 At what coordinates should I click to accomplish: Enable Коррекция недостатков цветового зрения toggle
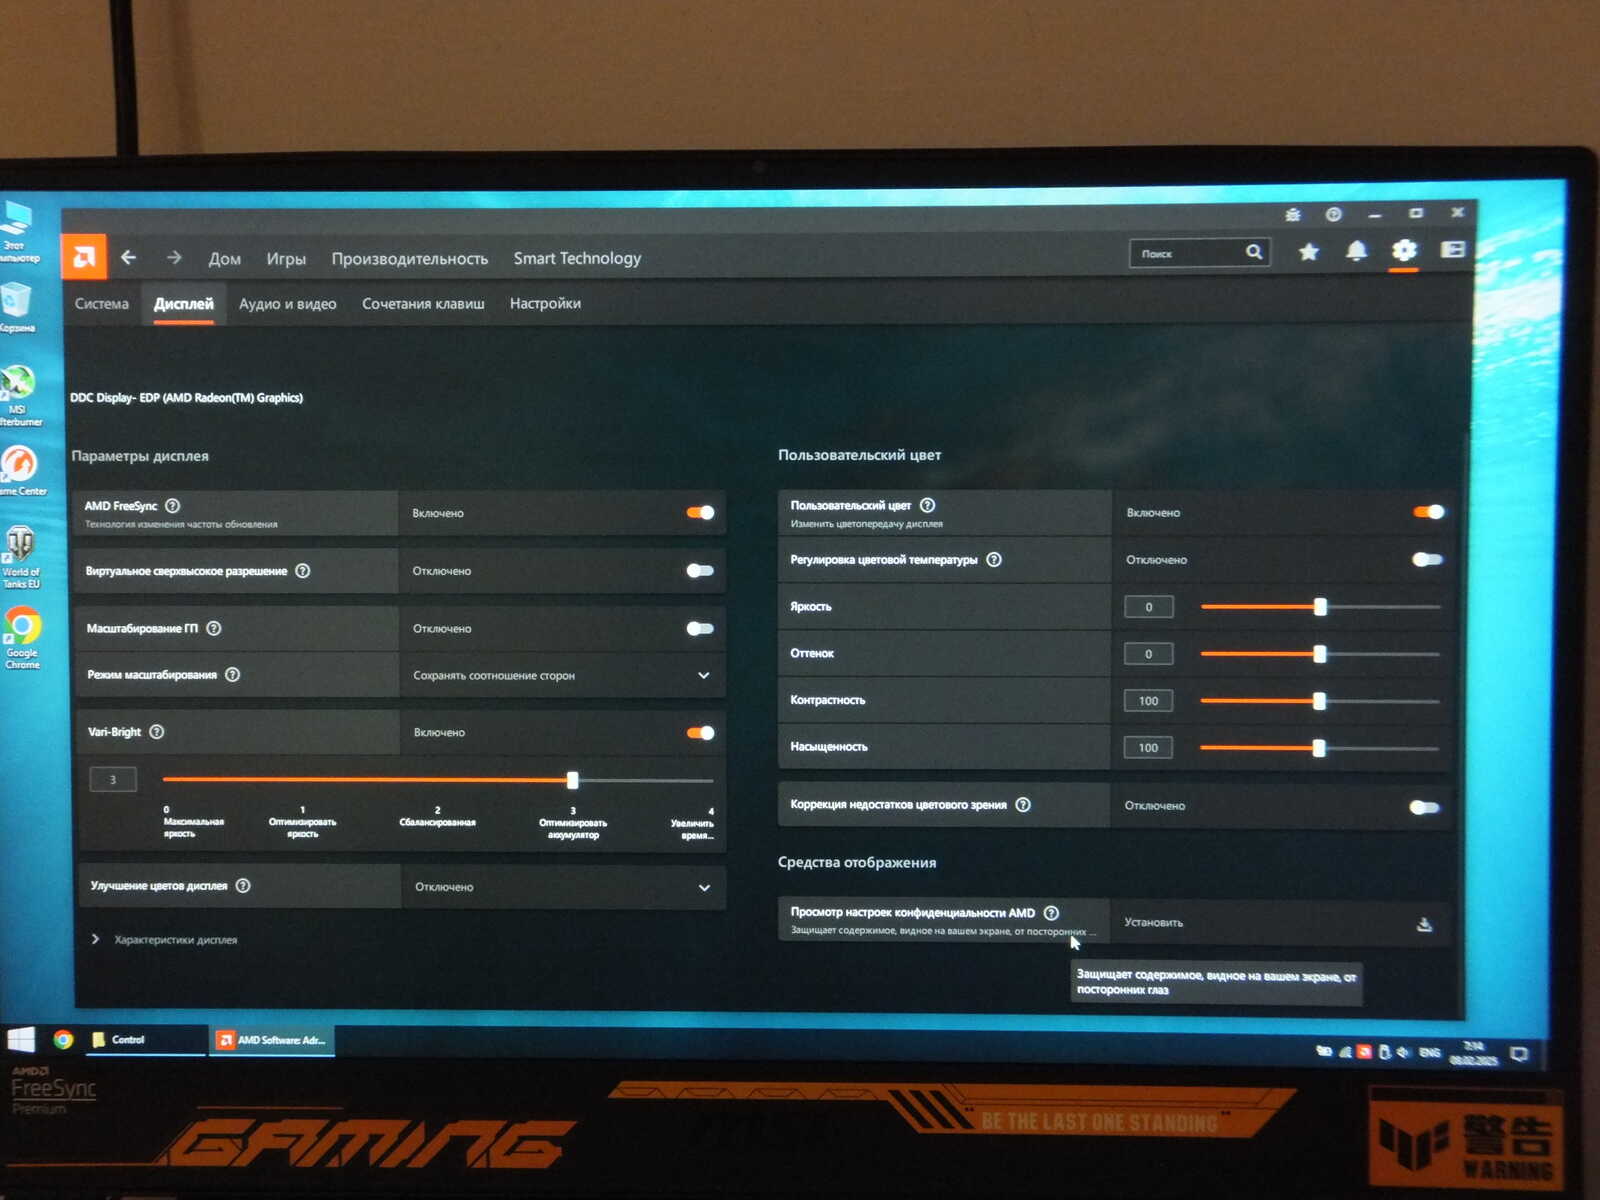(1424, 808)
